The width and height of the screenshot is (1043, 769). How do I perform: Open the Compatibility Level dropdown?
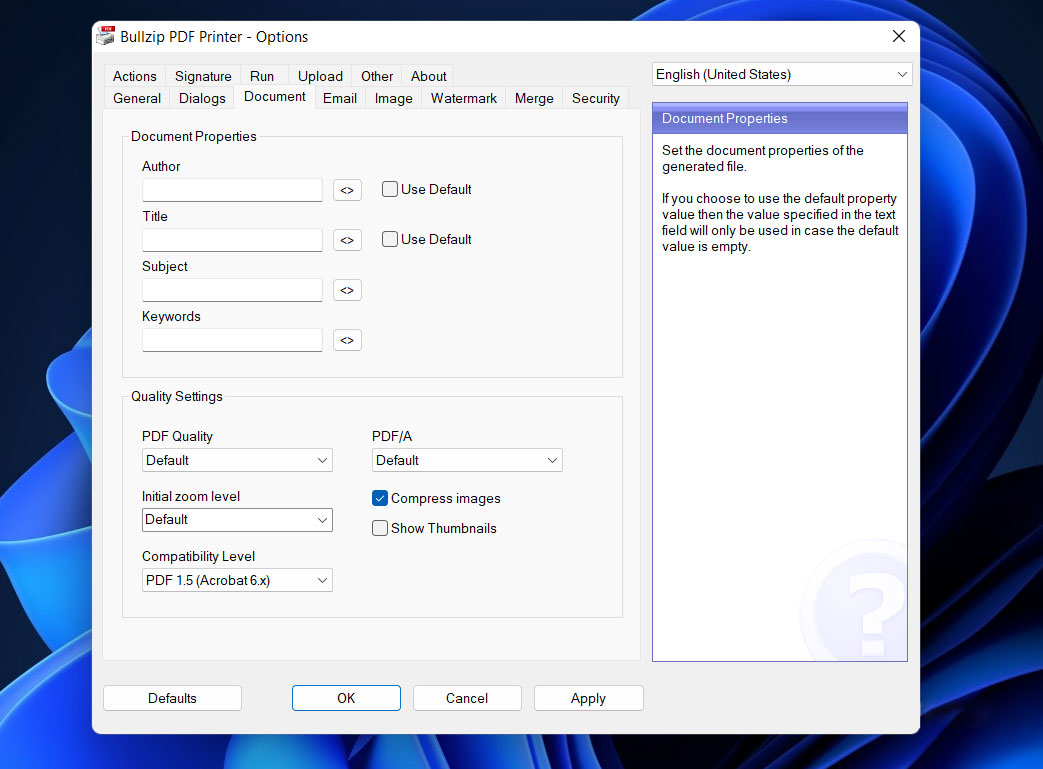tap(237, 580)
